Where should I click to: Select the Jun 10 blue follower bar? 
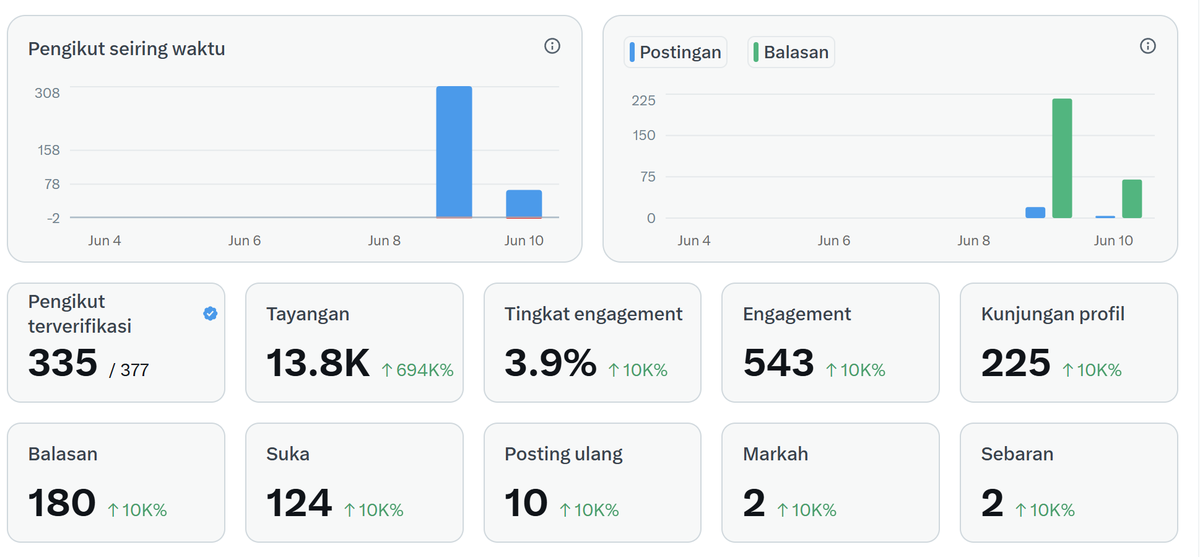click(524, 204)
